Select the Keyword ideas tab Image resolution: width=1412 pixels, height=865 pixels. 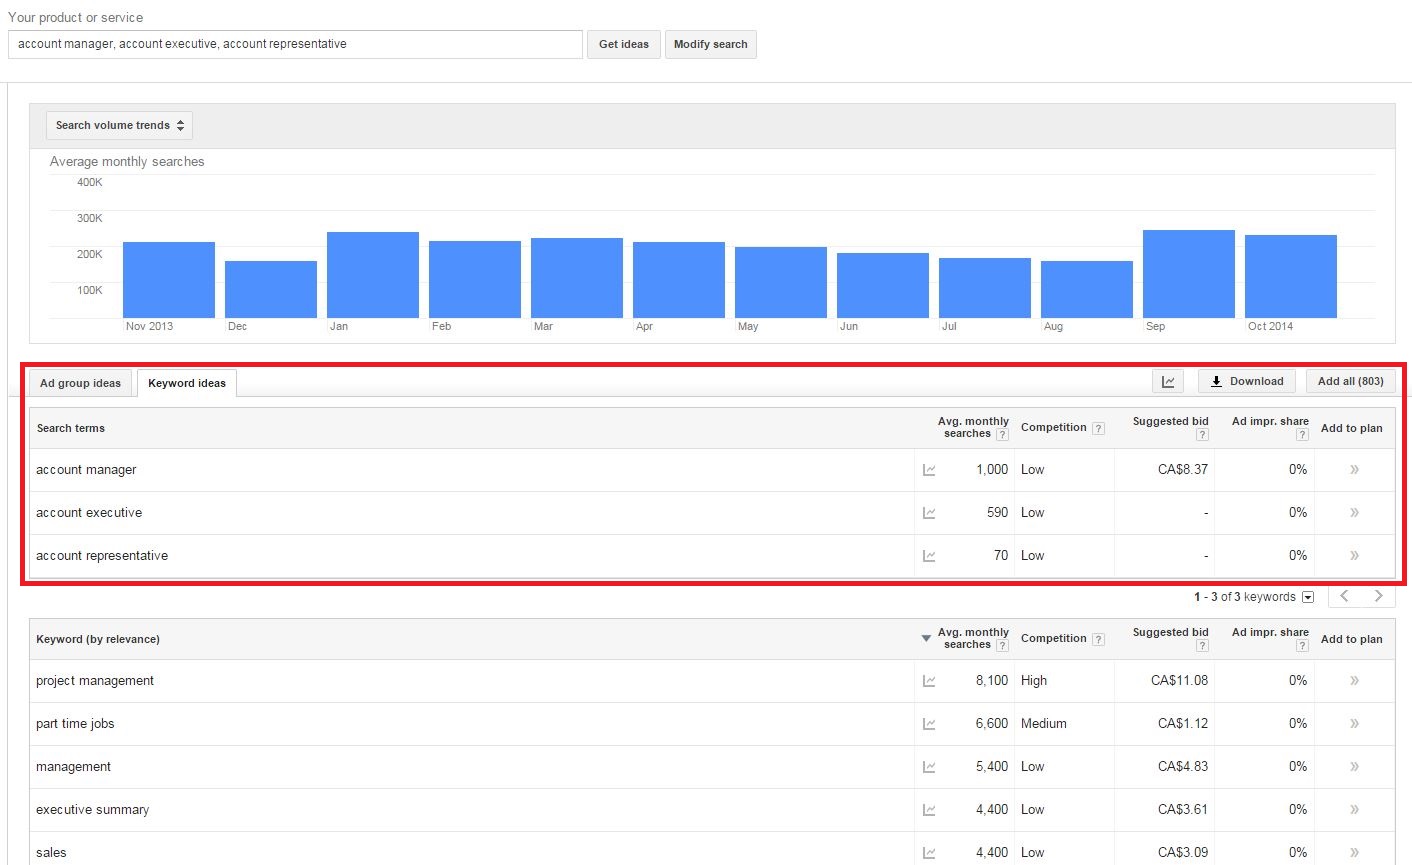click(x=187, y=383)
